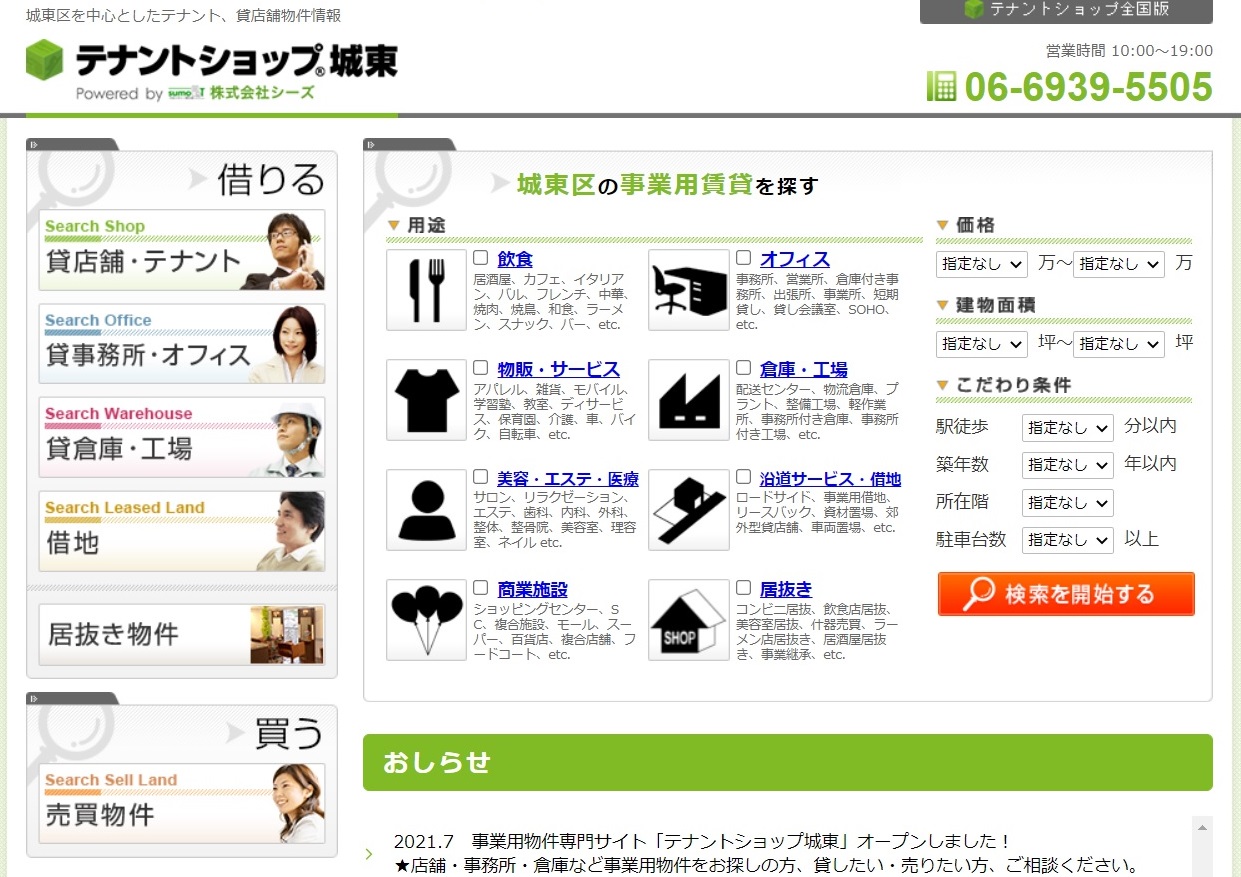The height and width of the screenshot is (877, 1241).
Task: Click the factory 倉庫・工場 icon
Action: click(x=688, y=400)
